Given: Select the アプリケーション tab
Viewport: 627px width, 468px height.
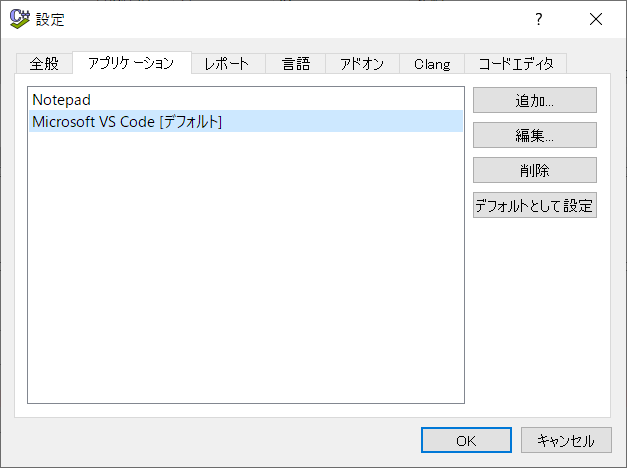Looking at the screenshot, I should tap(132, 63).
